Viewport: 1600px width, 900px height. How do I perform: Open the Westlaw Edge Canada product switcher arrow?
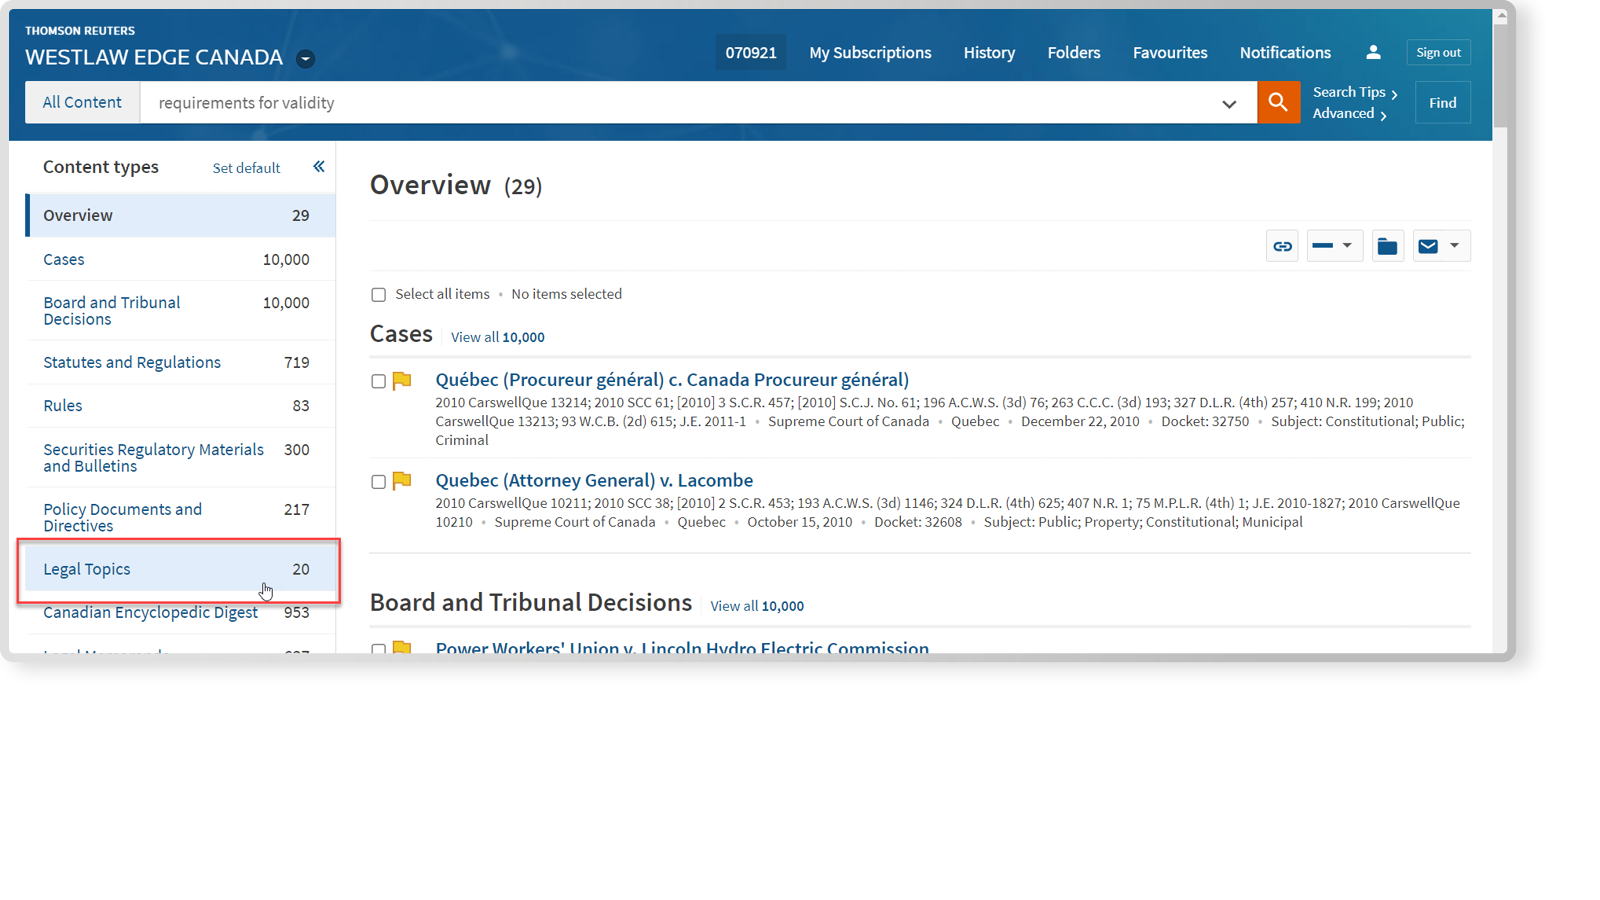[x=306, y=59]
